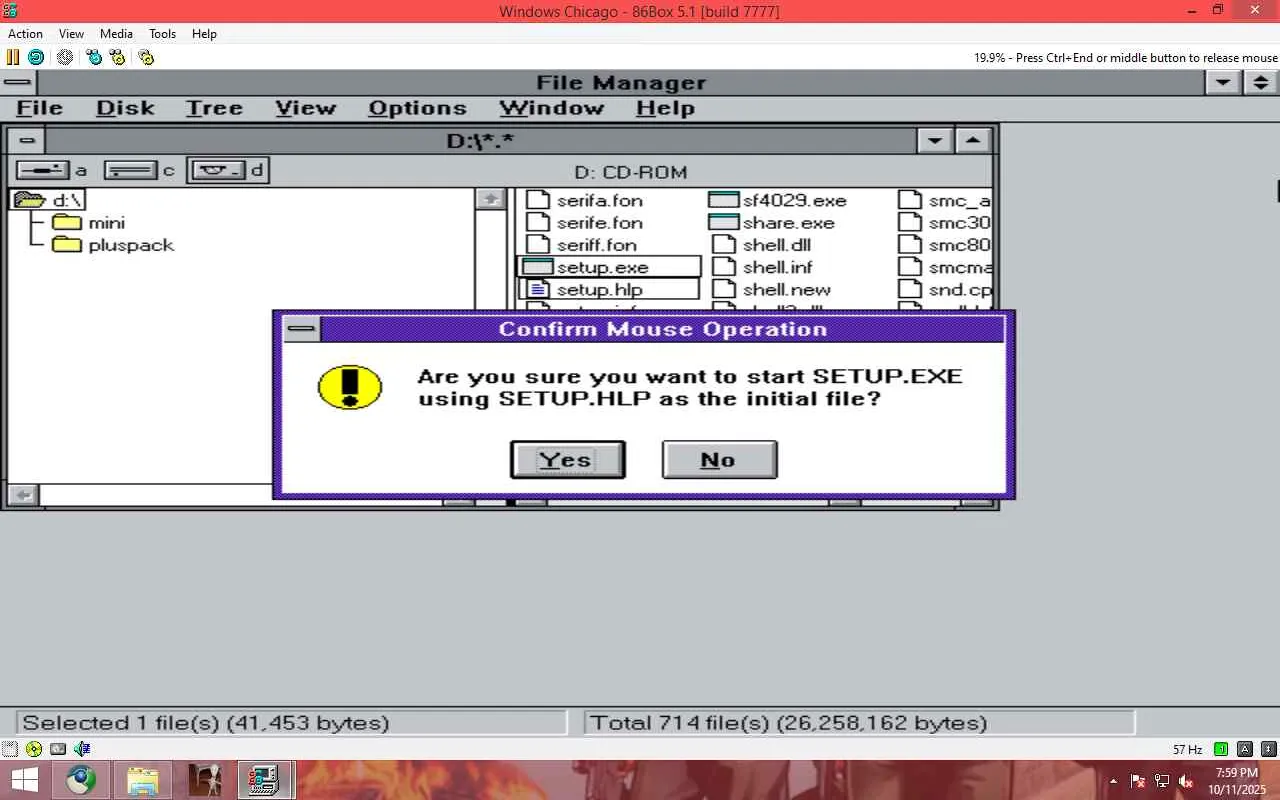Click the tree pane scroll up arrow
Viewport: 1280px width, 800px height.
[490, 199]
